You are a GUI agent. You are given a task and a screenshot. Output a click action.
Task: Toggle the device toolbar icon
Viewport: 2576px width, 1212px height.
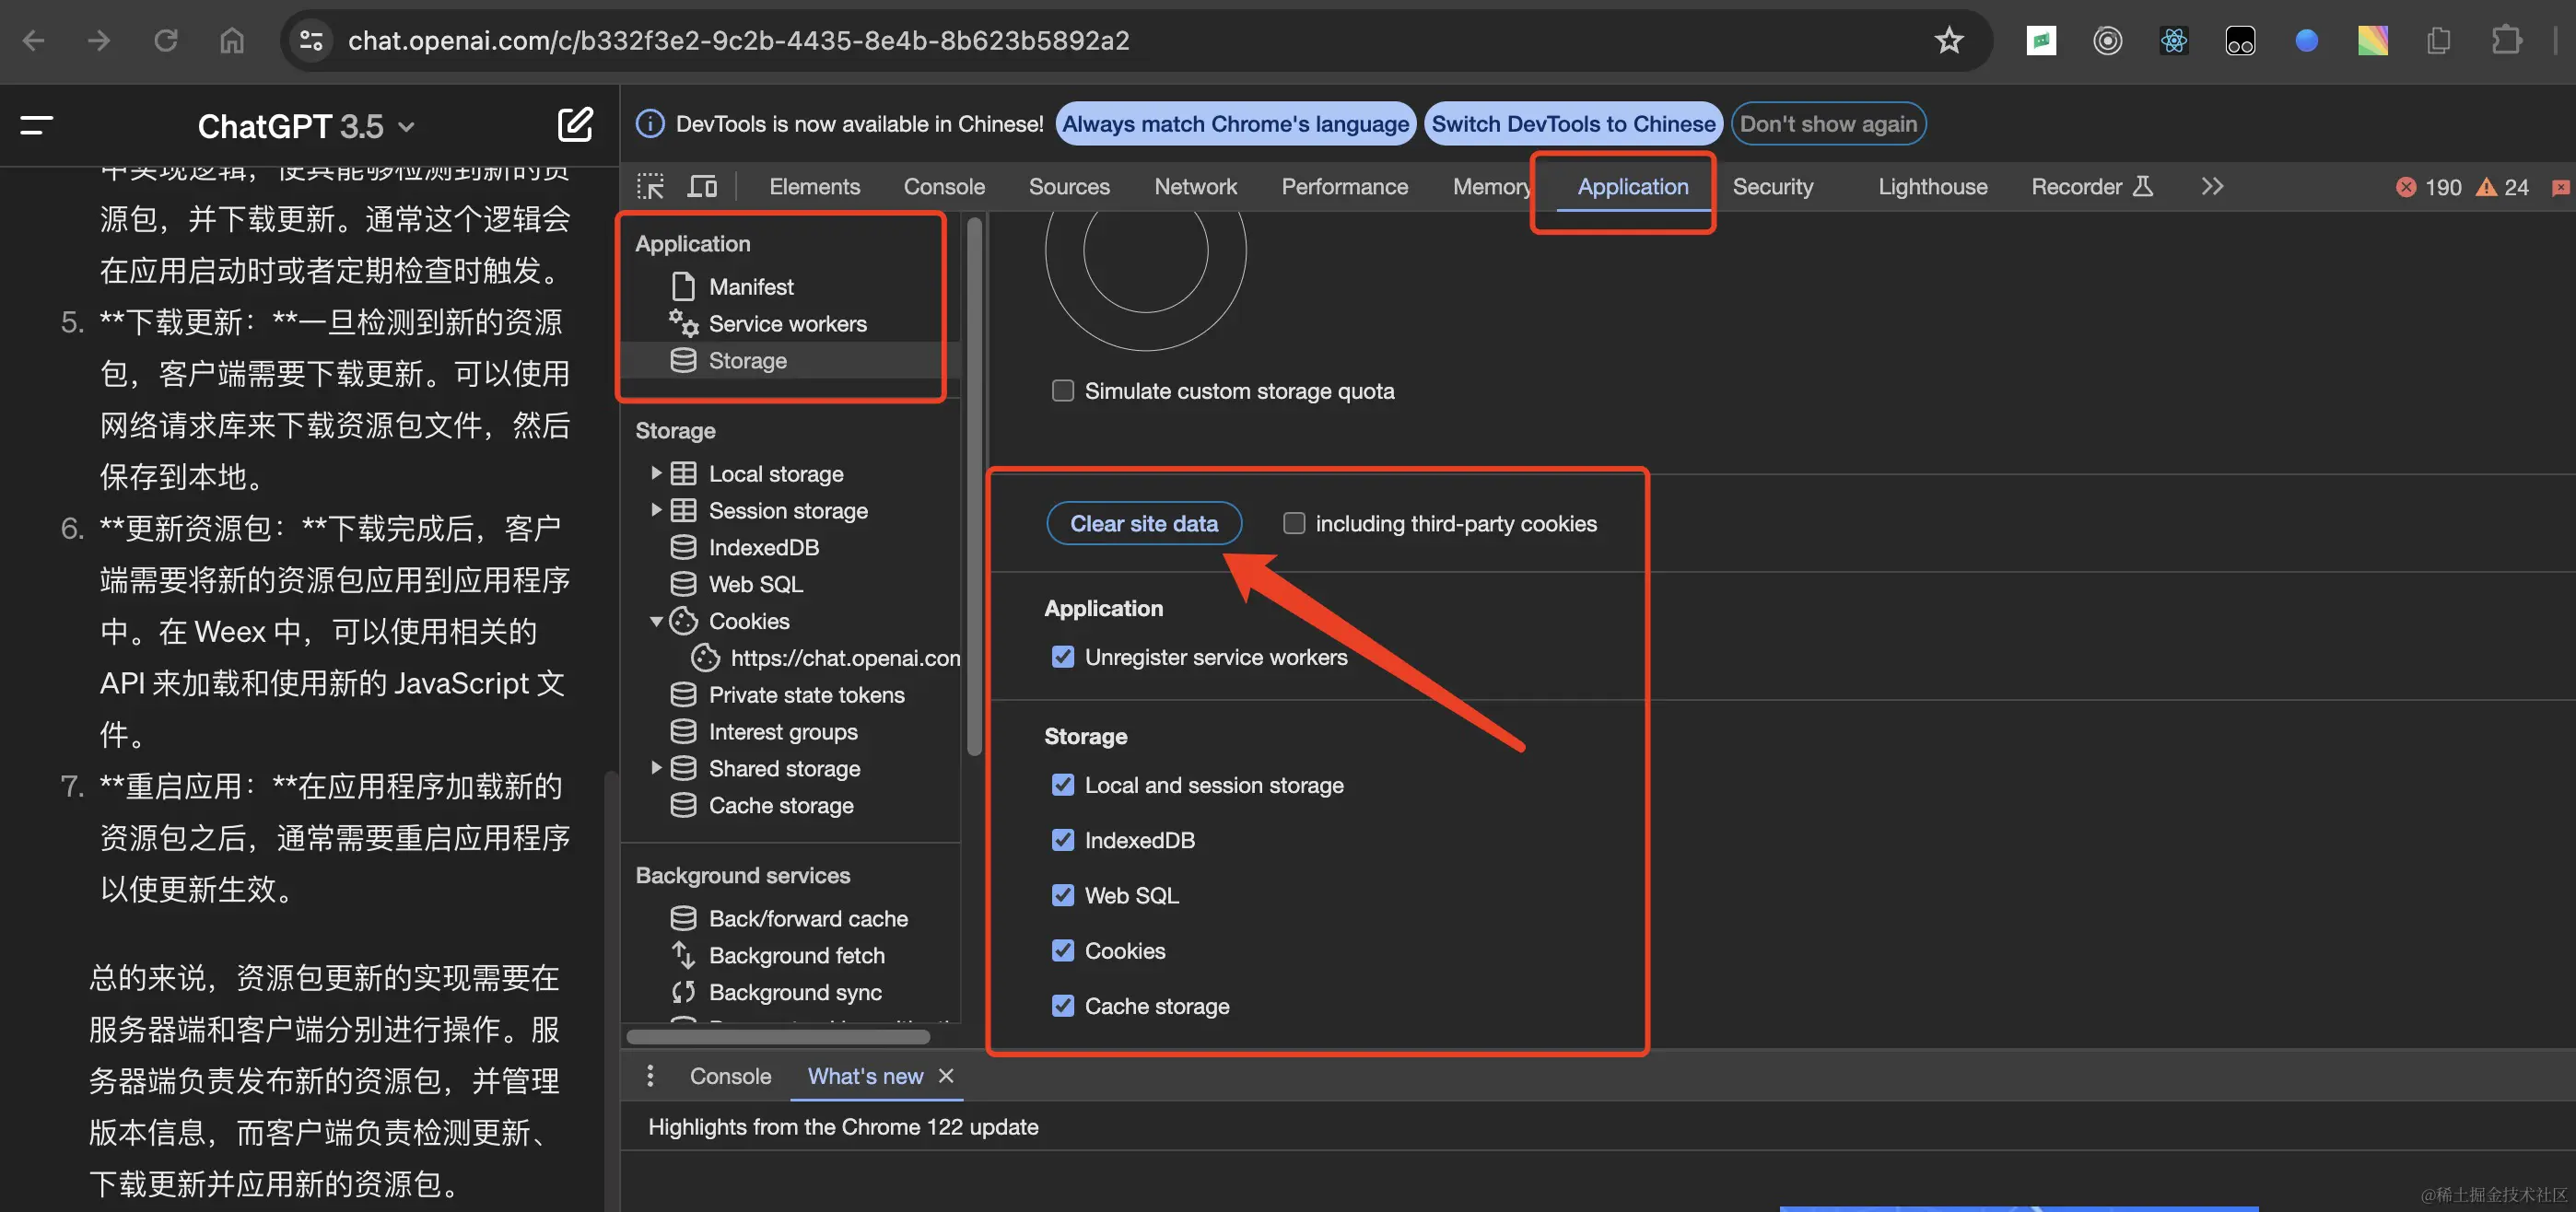[x=702, y=186]
